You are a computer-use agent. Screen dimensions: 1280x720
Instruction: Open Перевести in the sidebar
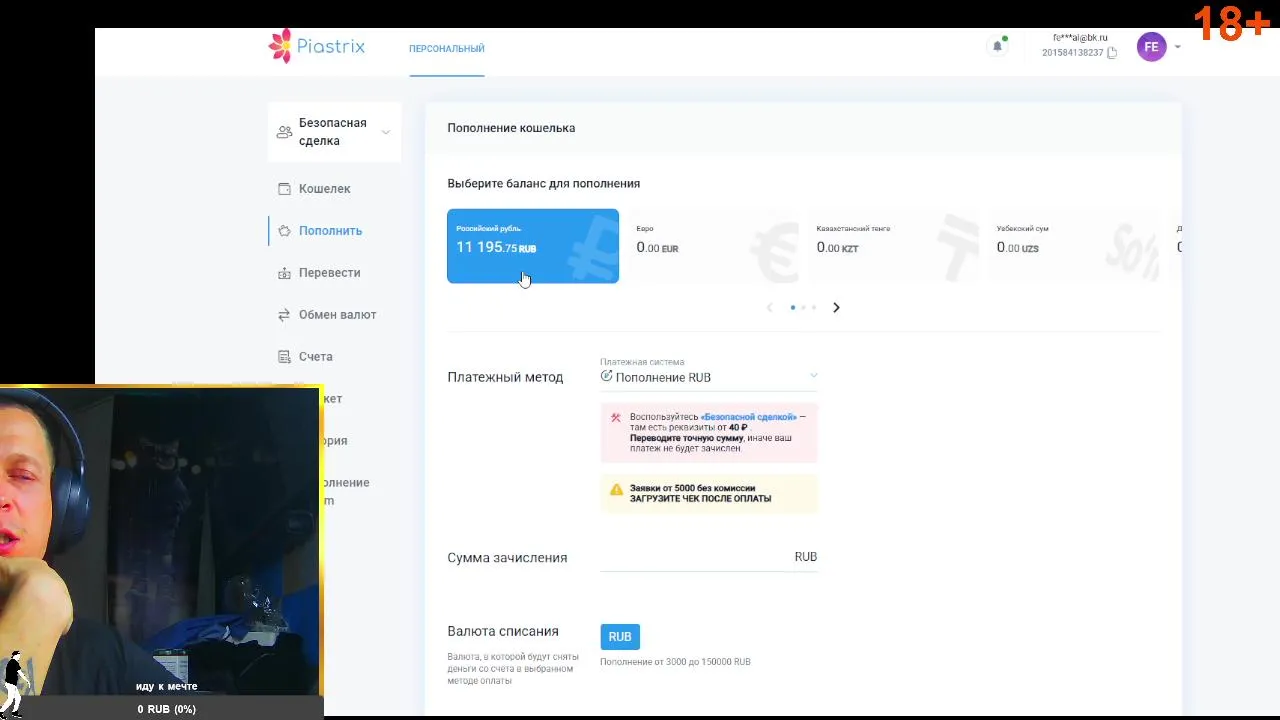click(329, 273)
